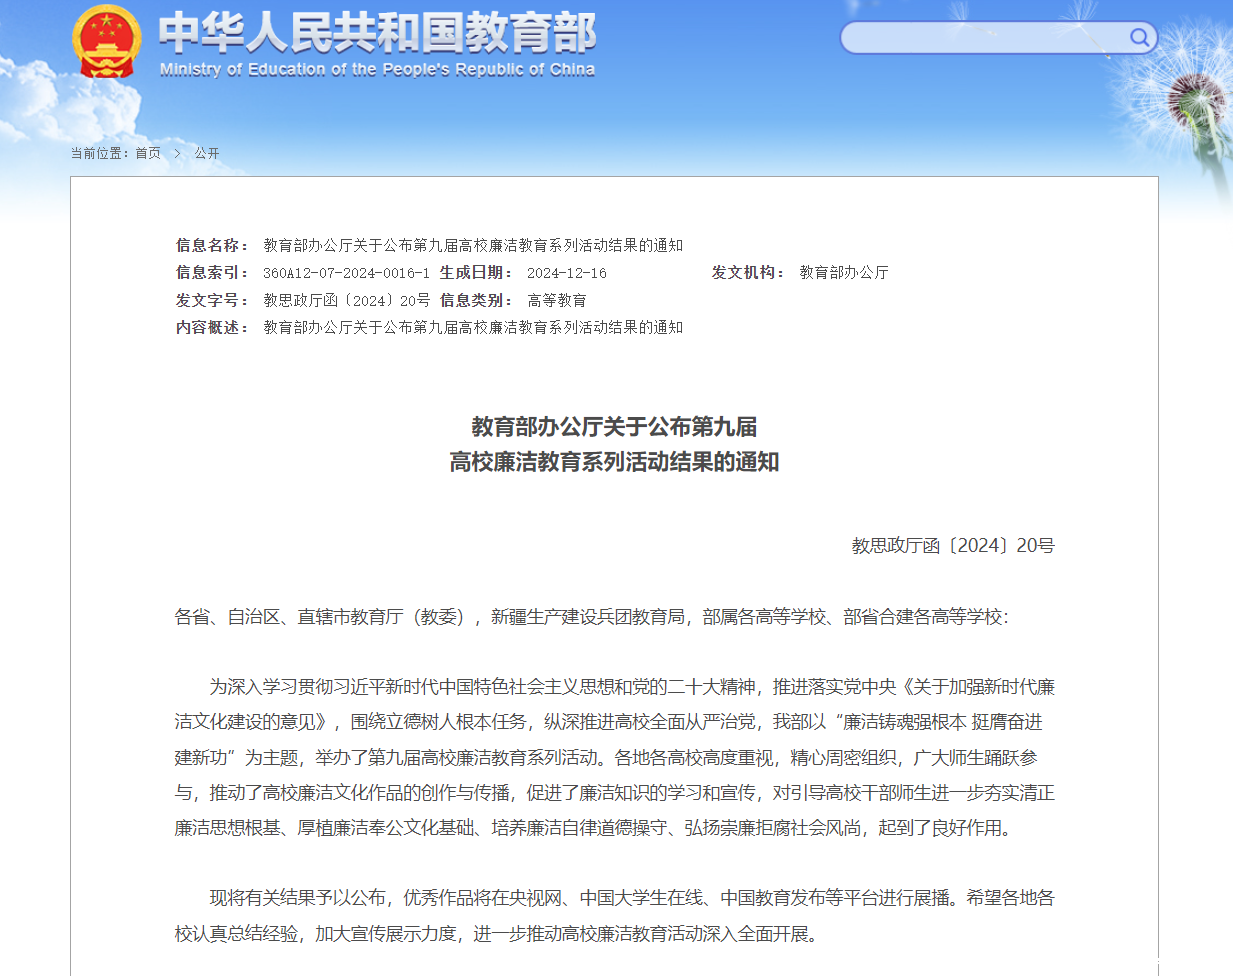Image resolution: width=1233 pixels, height=976 pixels.
Task: Focus the search input field in header
Action: click(x=985, y=38)
